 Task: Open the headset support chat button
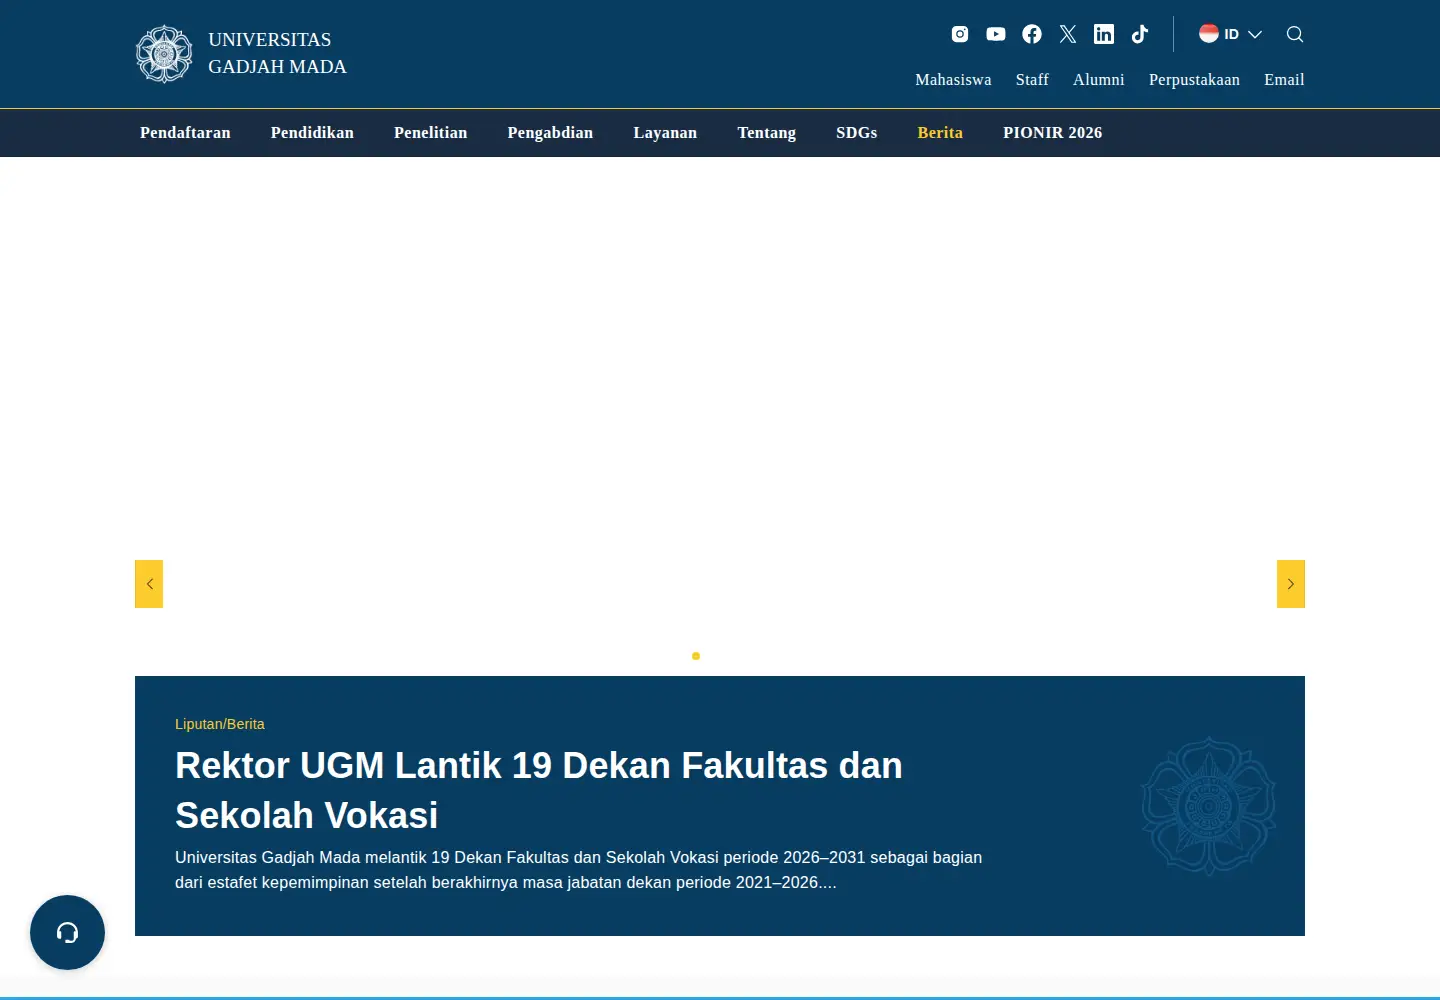coord(67,932)
